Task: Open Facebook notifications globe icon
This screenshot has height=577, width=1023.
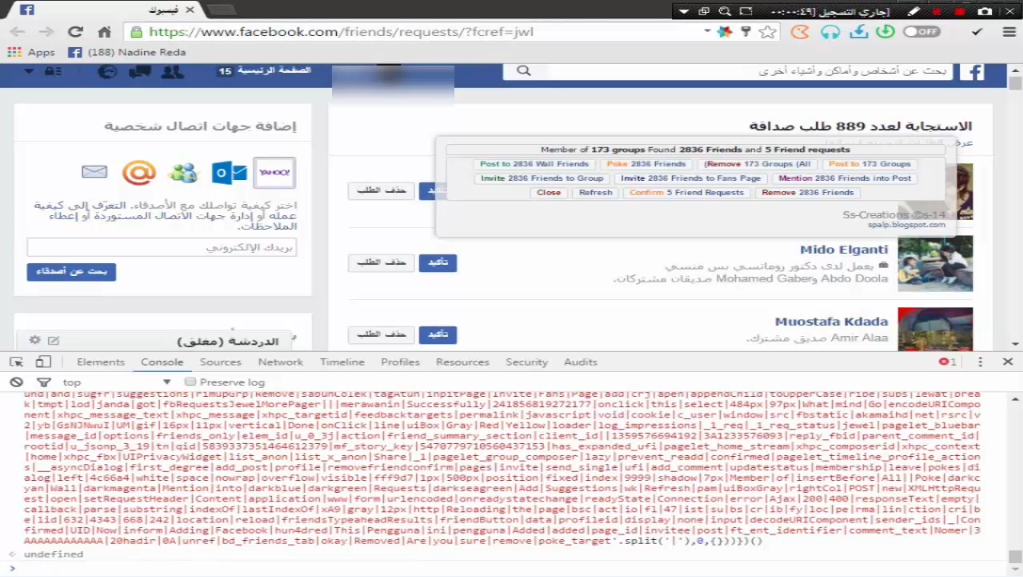Action: coord(107,71)
